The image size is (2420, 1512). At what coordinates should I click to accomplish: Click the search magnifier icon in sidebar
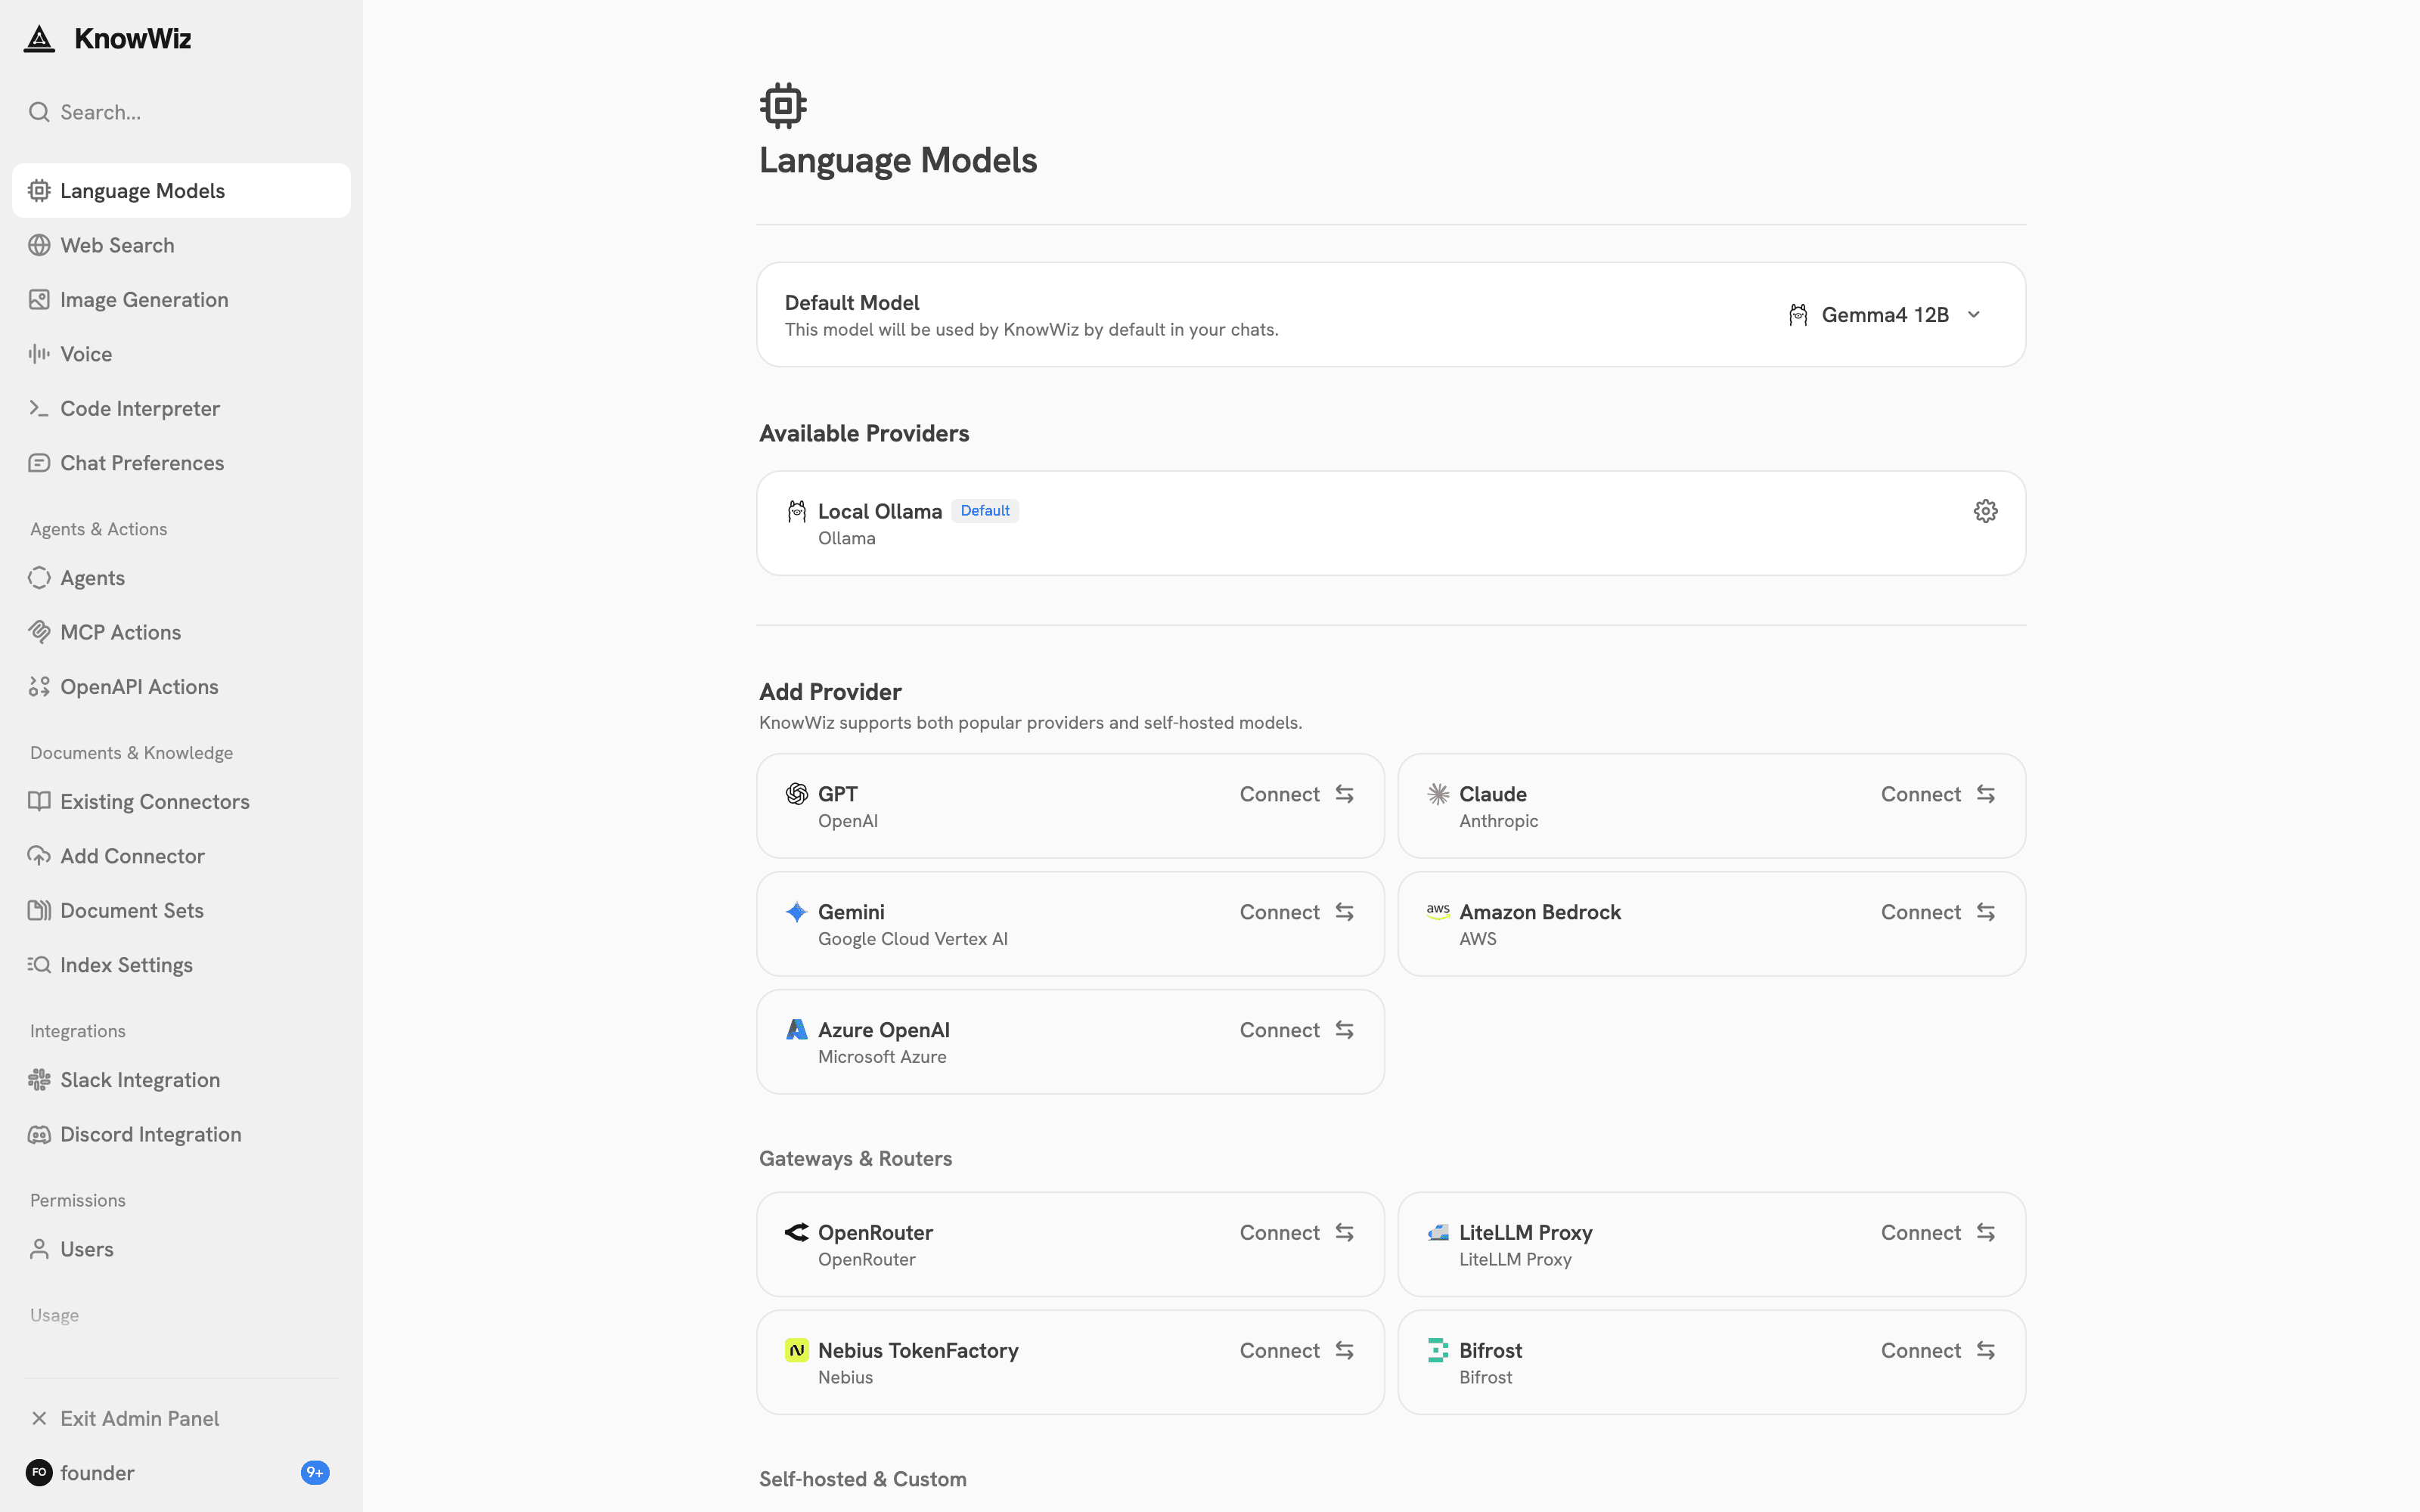[x=39, y=112]
